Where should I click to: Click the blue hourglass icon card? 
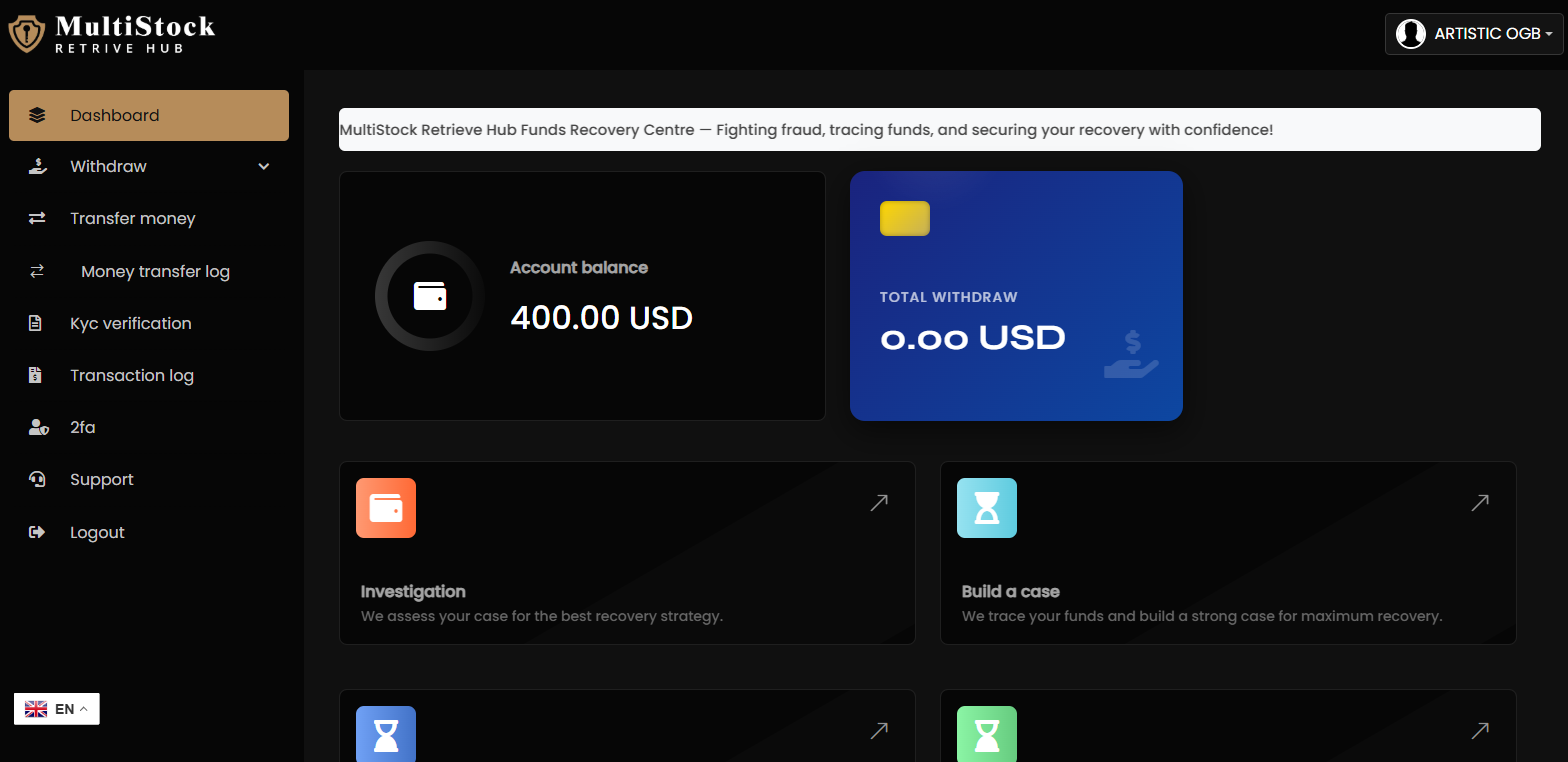tap(386, 734)
